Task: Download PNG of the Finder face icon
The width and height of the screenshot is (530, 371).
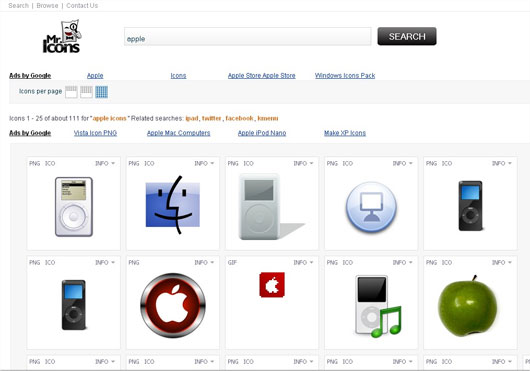Action: click(x=134, y=164)
